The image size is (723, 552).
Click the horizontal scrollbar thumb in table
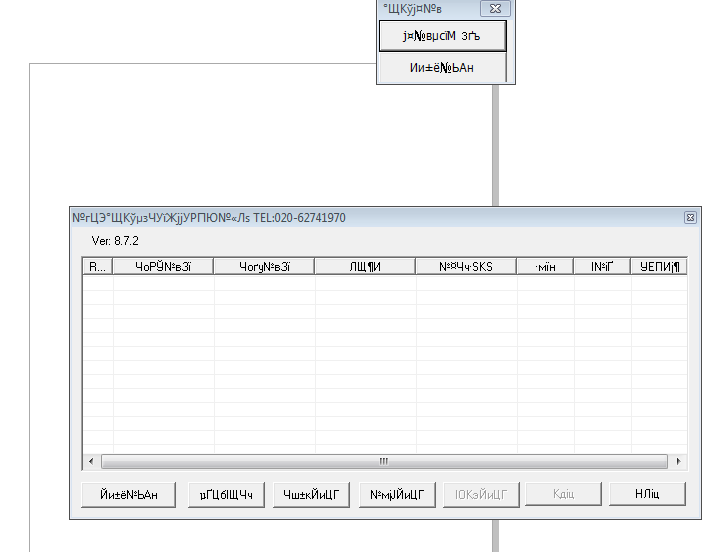(x=383, y=461)
